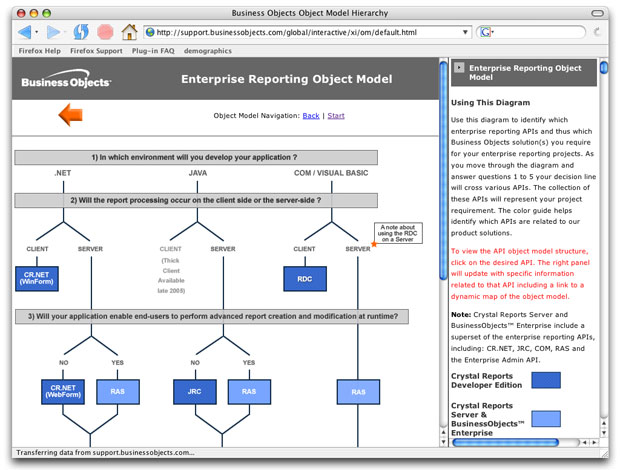Image resolution: width=620 pixels, height=470 pixels.
Task: Click the Google search engine icon
Action: coord(485,32)
